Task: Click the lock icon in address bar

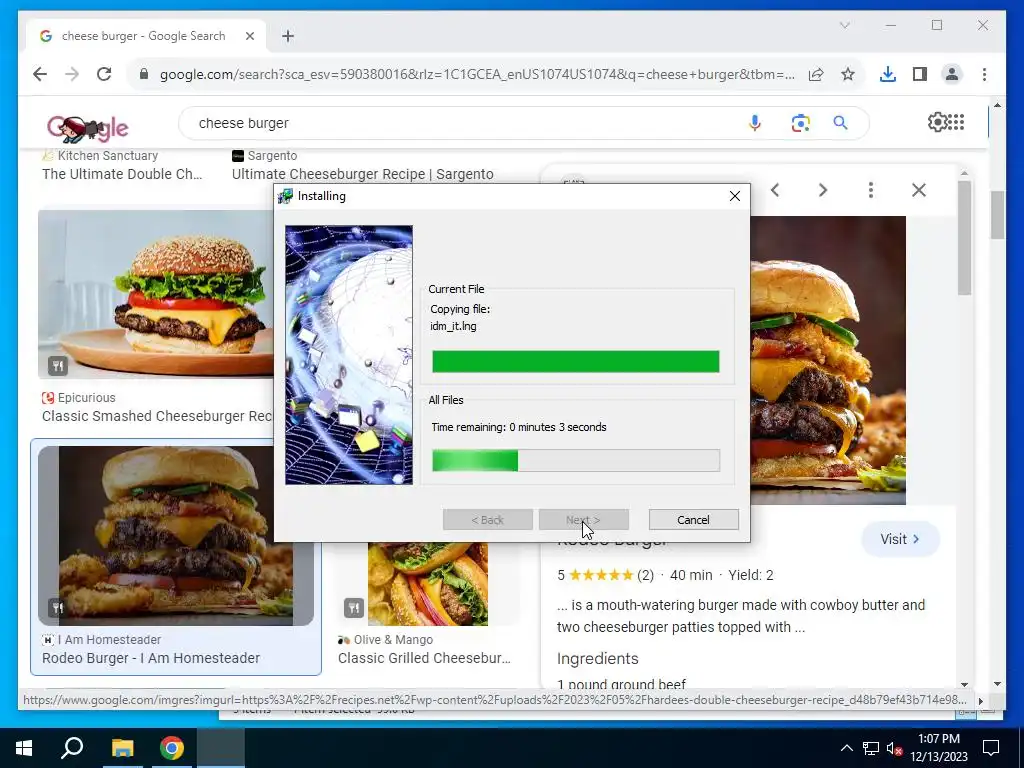Action: click(x=144, y=74)
